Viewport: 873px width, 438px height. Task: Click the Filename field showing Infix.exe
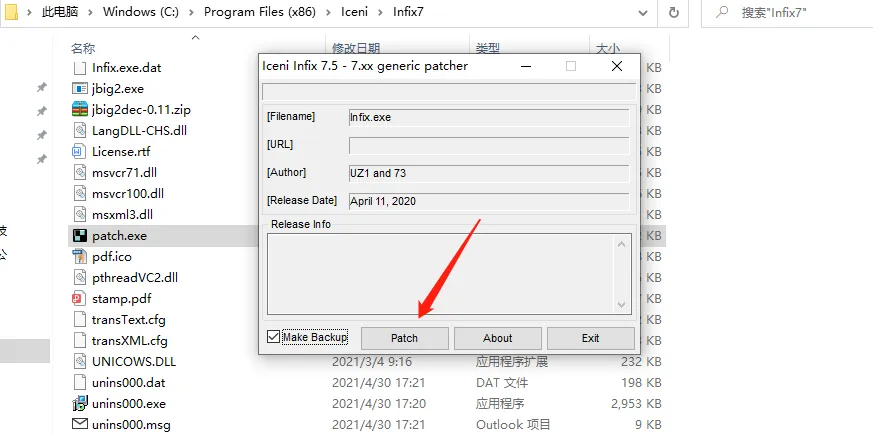tap(489, 117)
